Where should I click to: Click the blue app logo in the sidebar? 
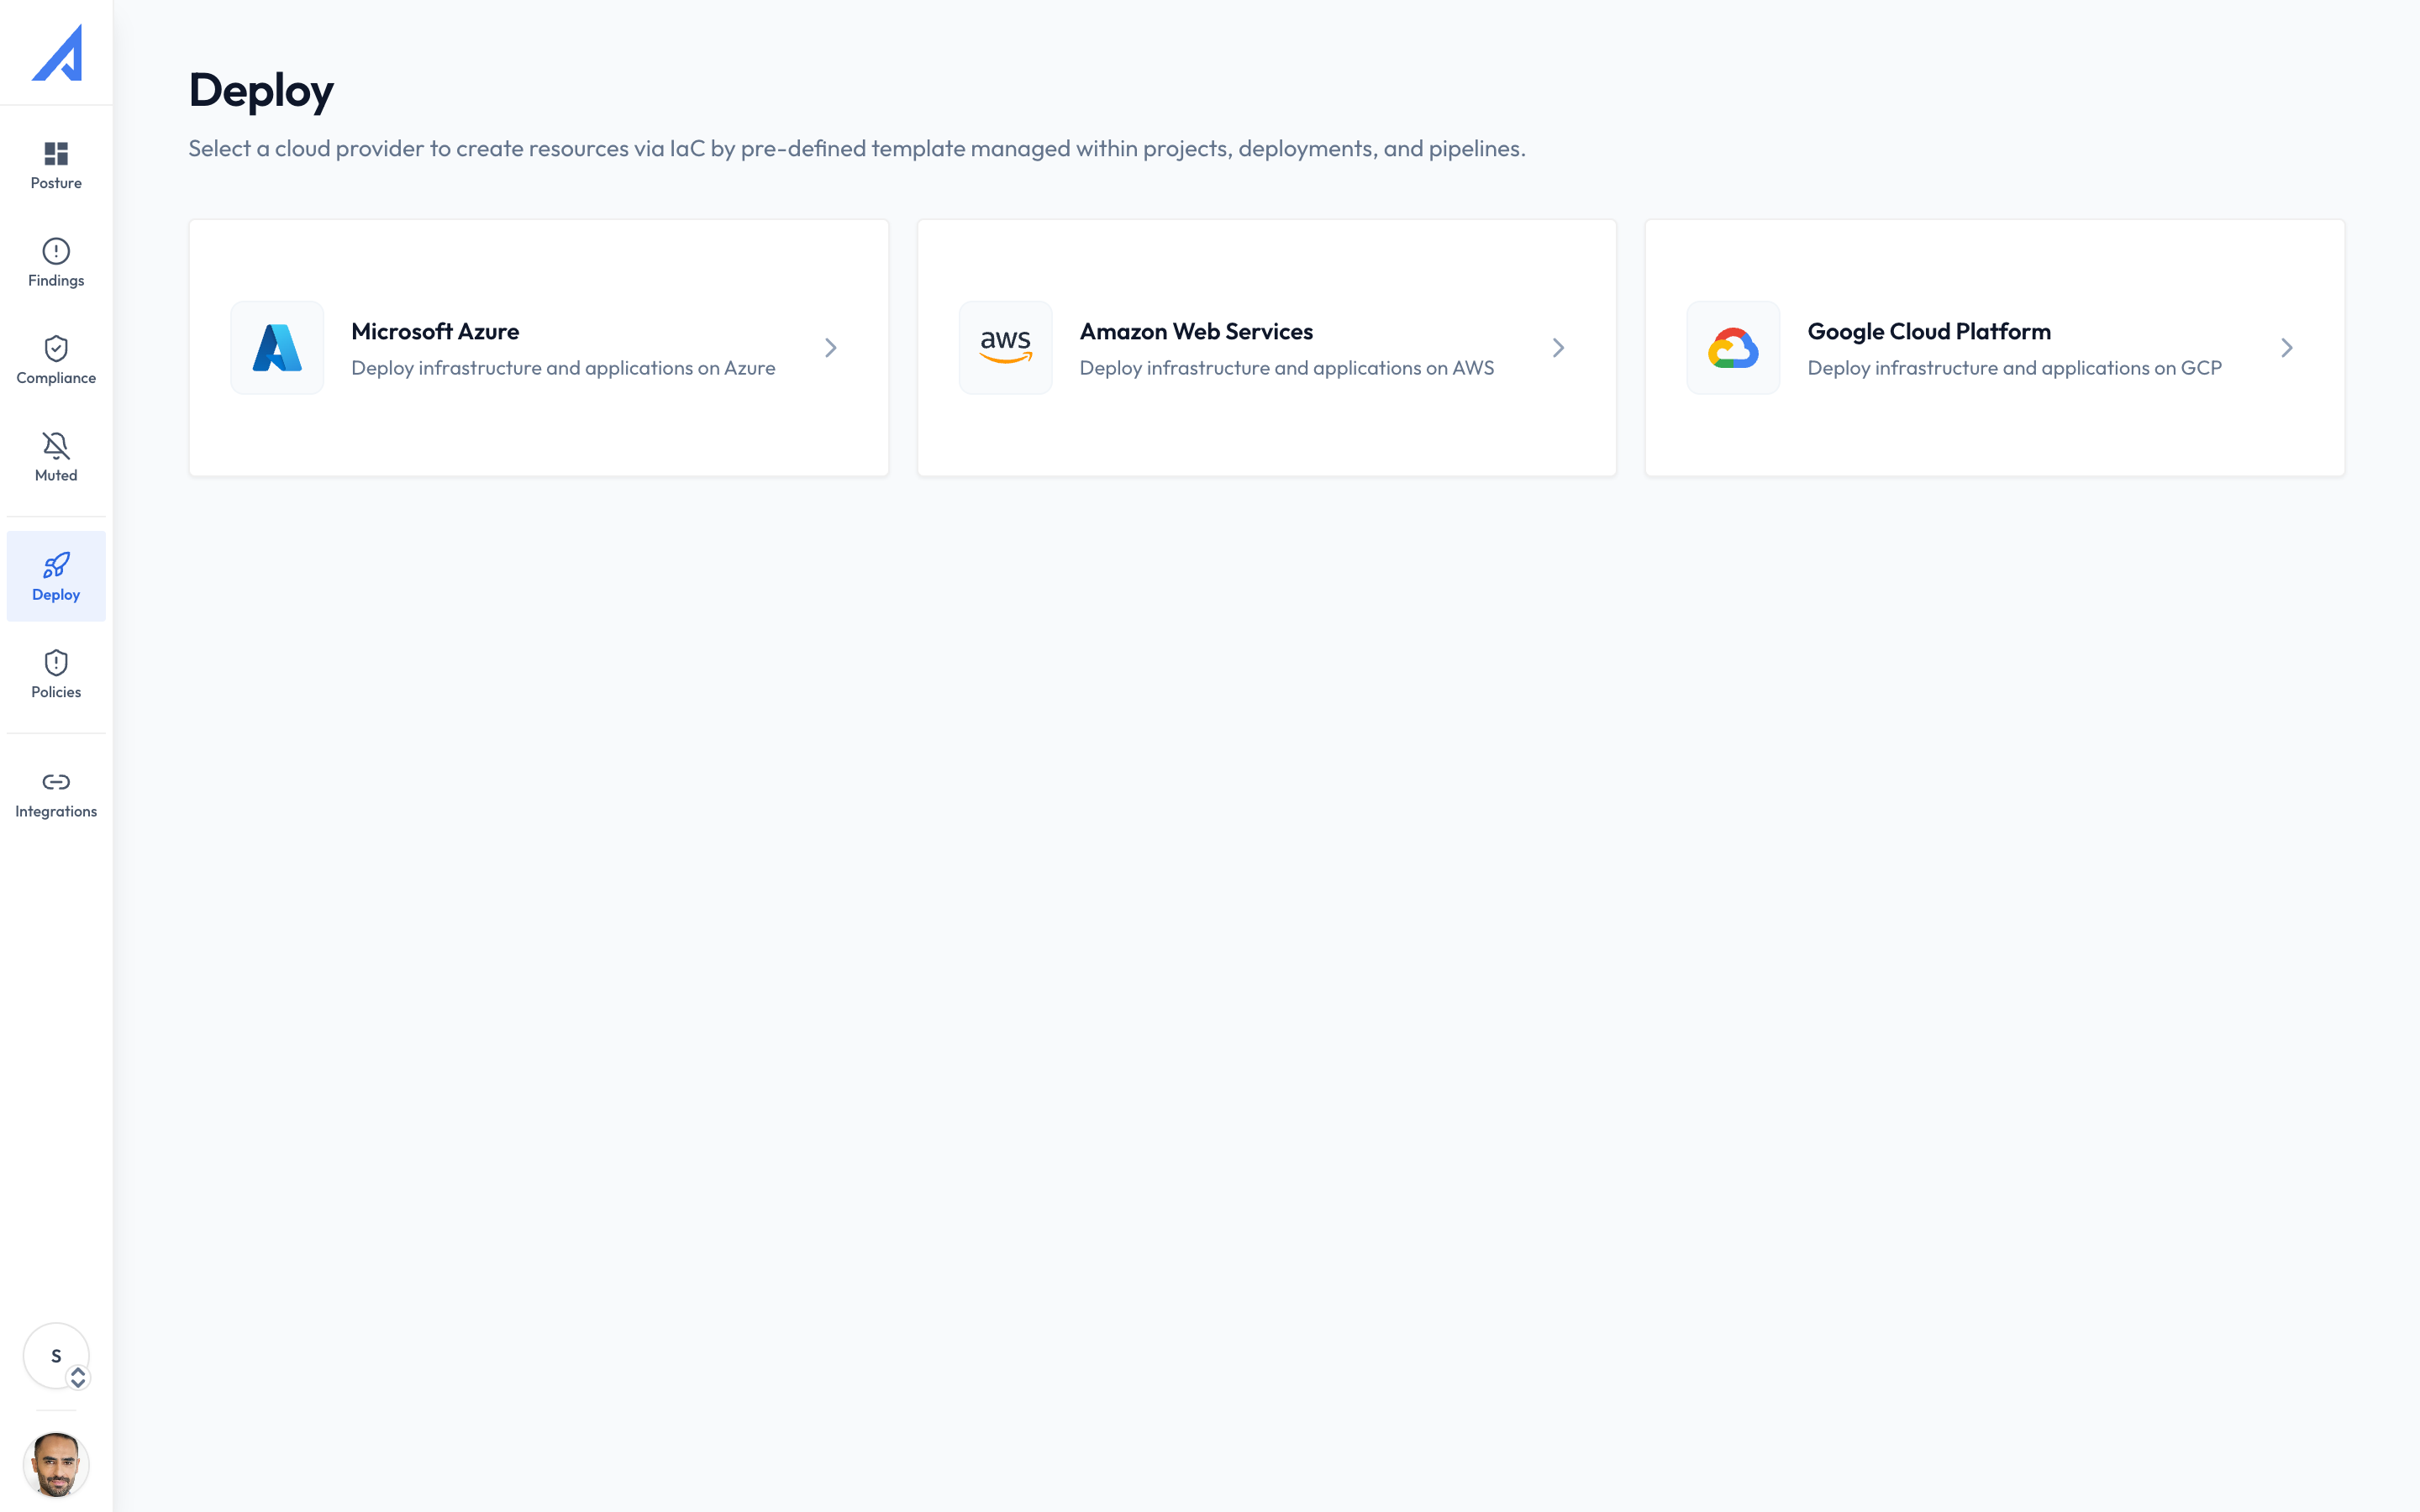[57, 53]
